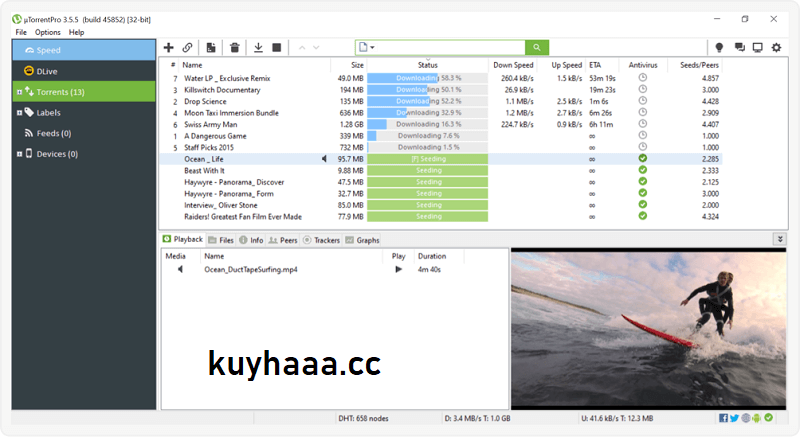Viewport: 800px width, 437px height.
Task: Click the remote monitor icon
Action: (758, 47)
